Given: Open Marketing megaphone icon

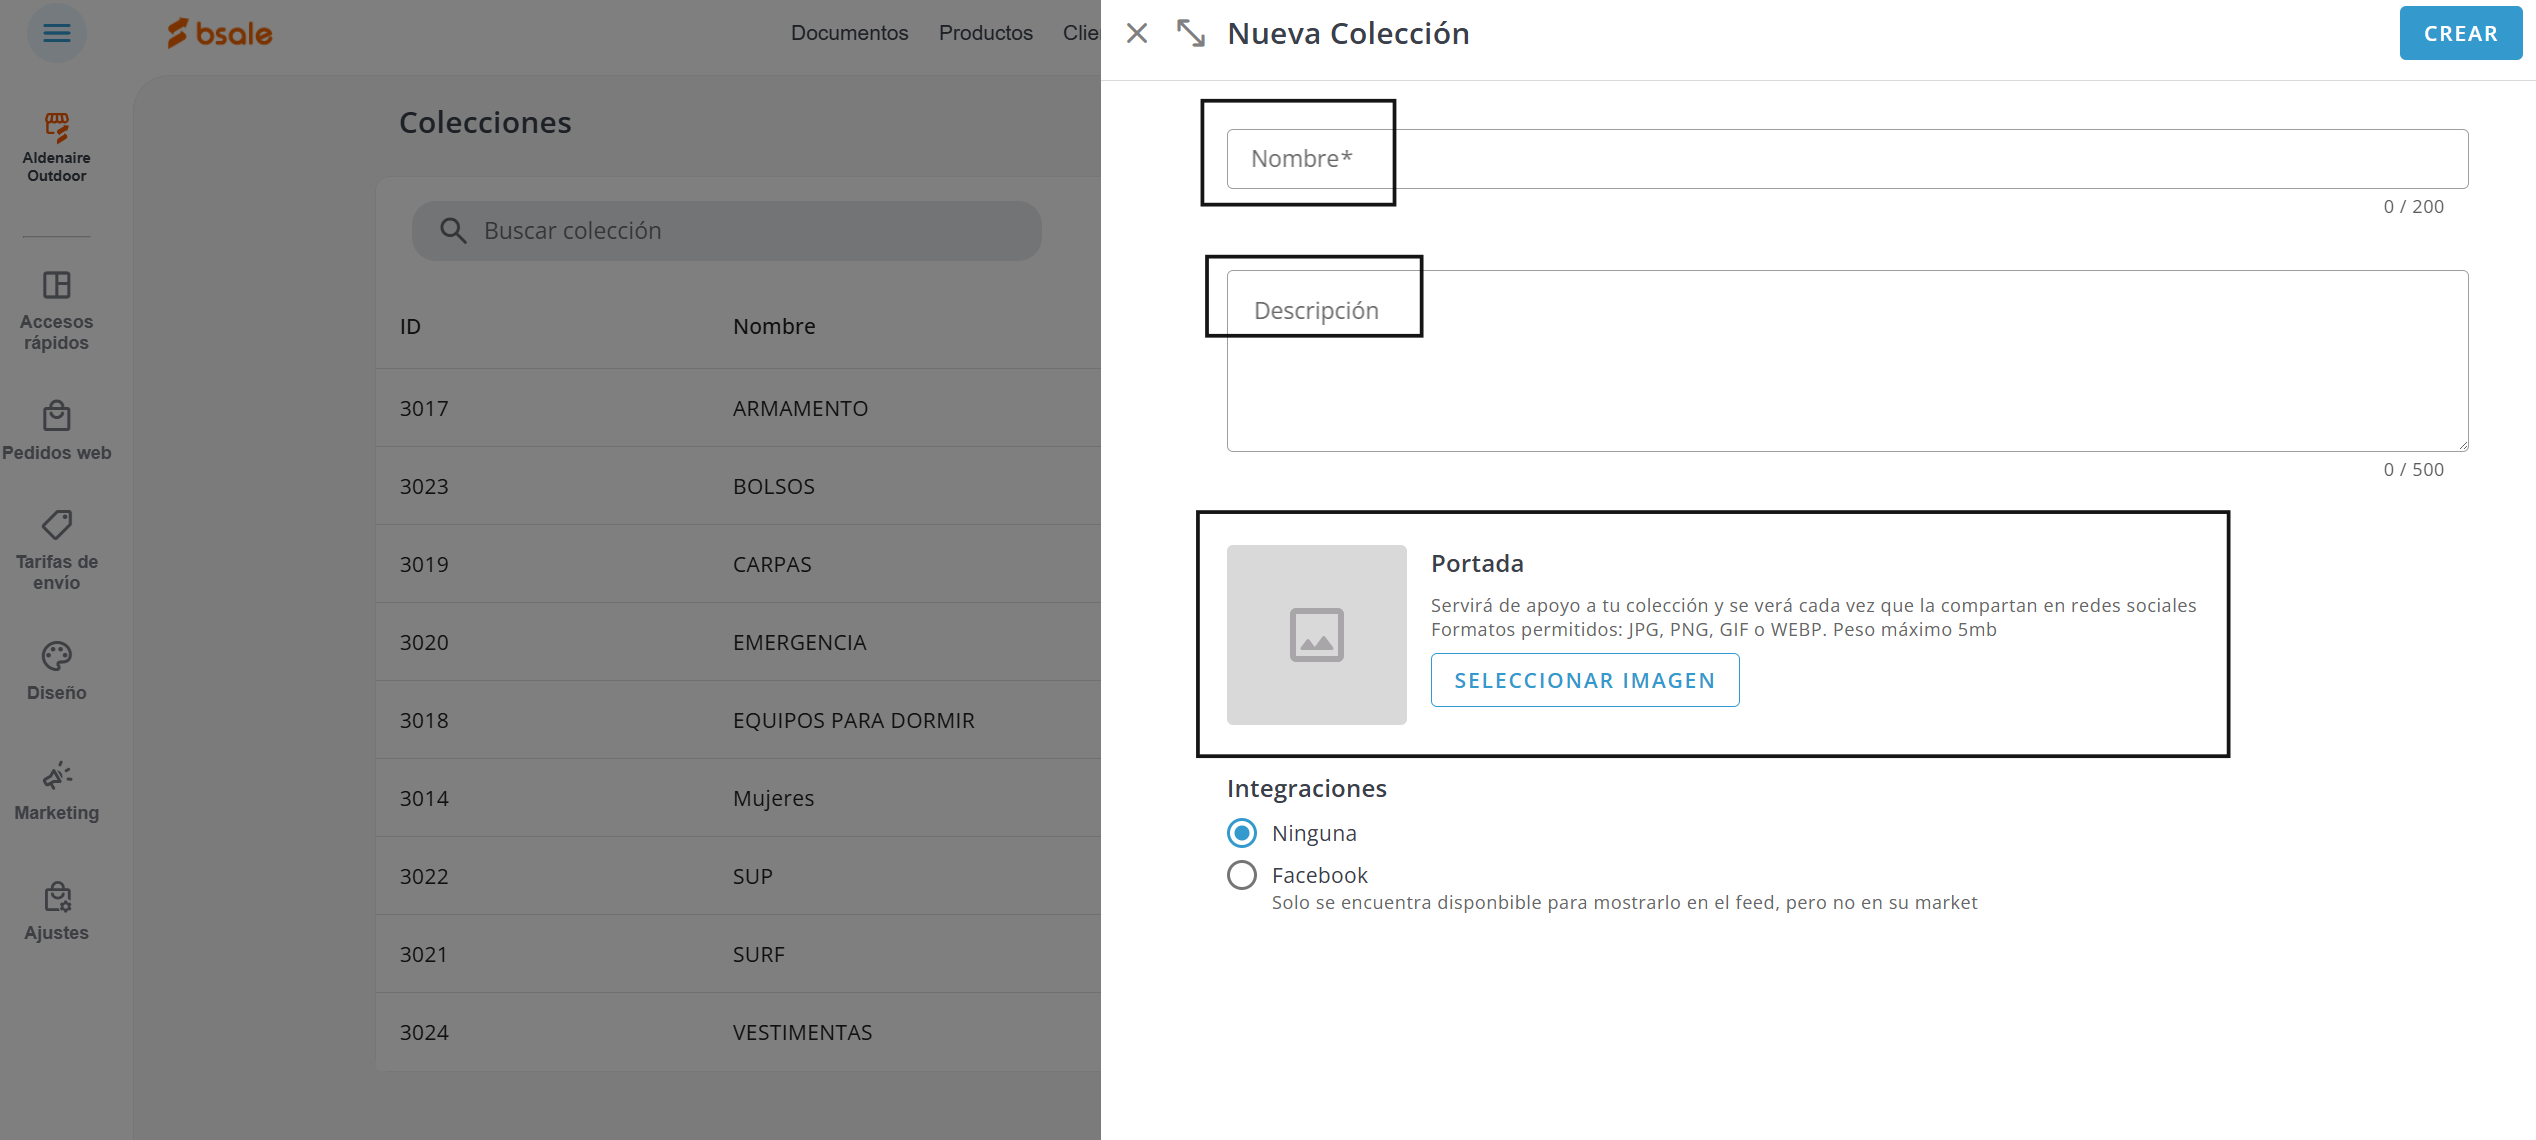Looking at the screenshot, I should click(x=57, y=776).
